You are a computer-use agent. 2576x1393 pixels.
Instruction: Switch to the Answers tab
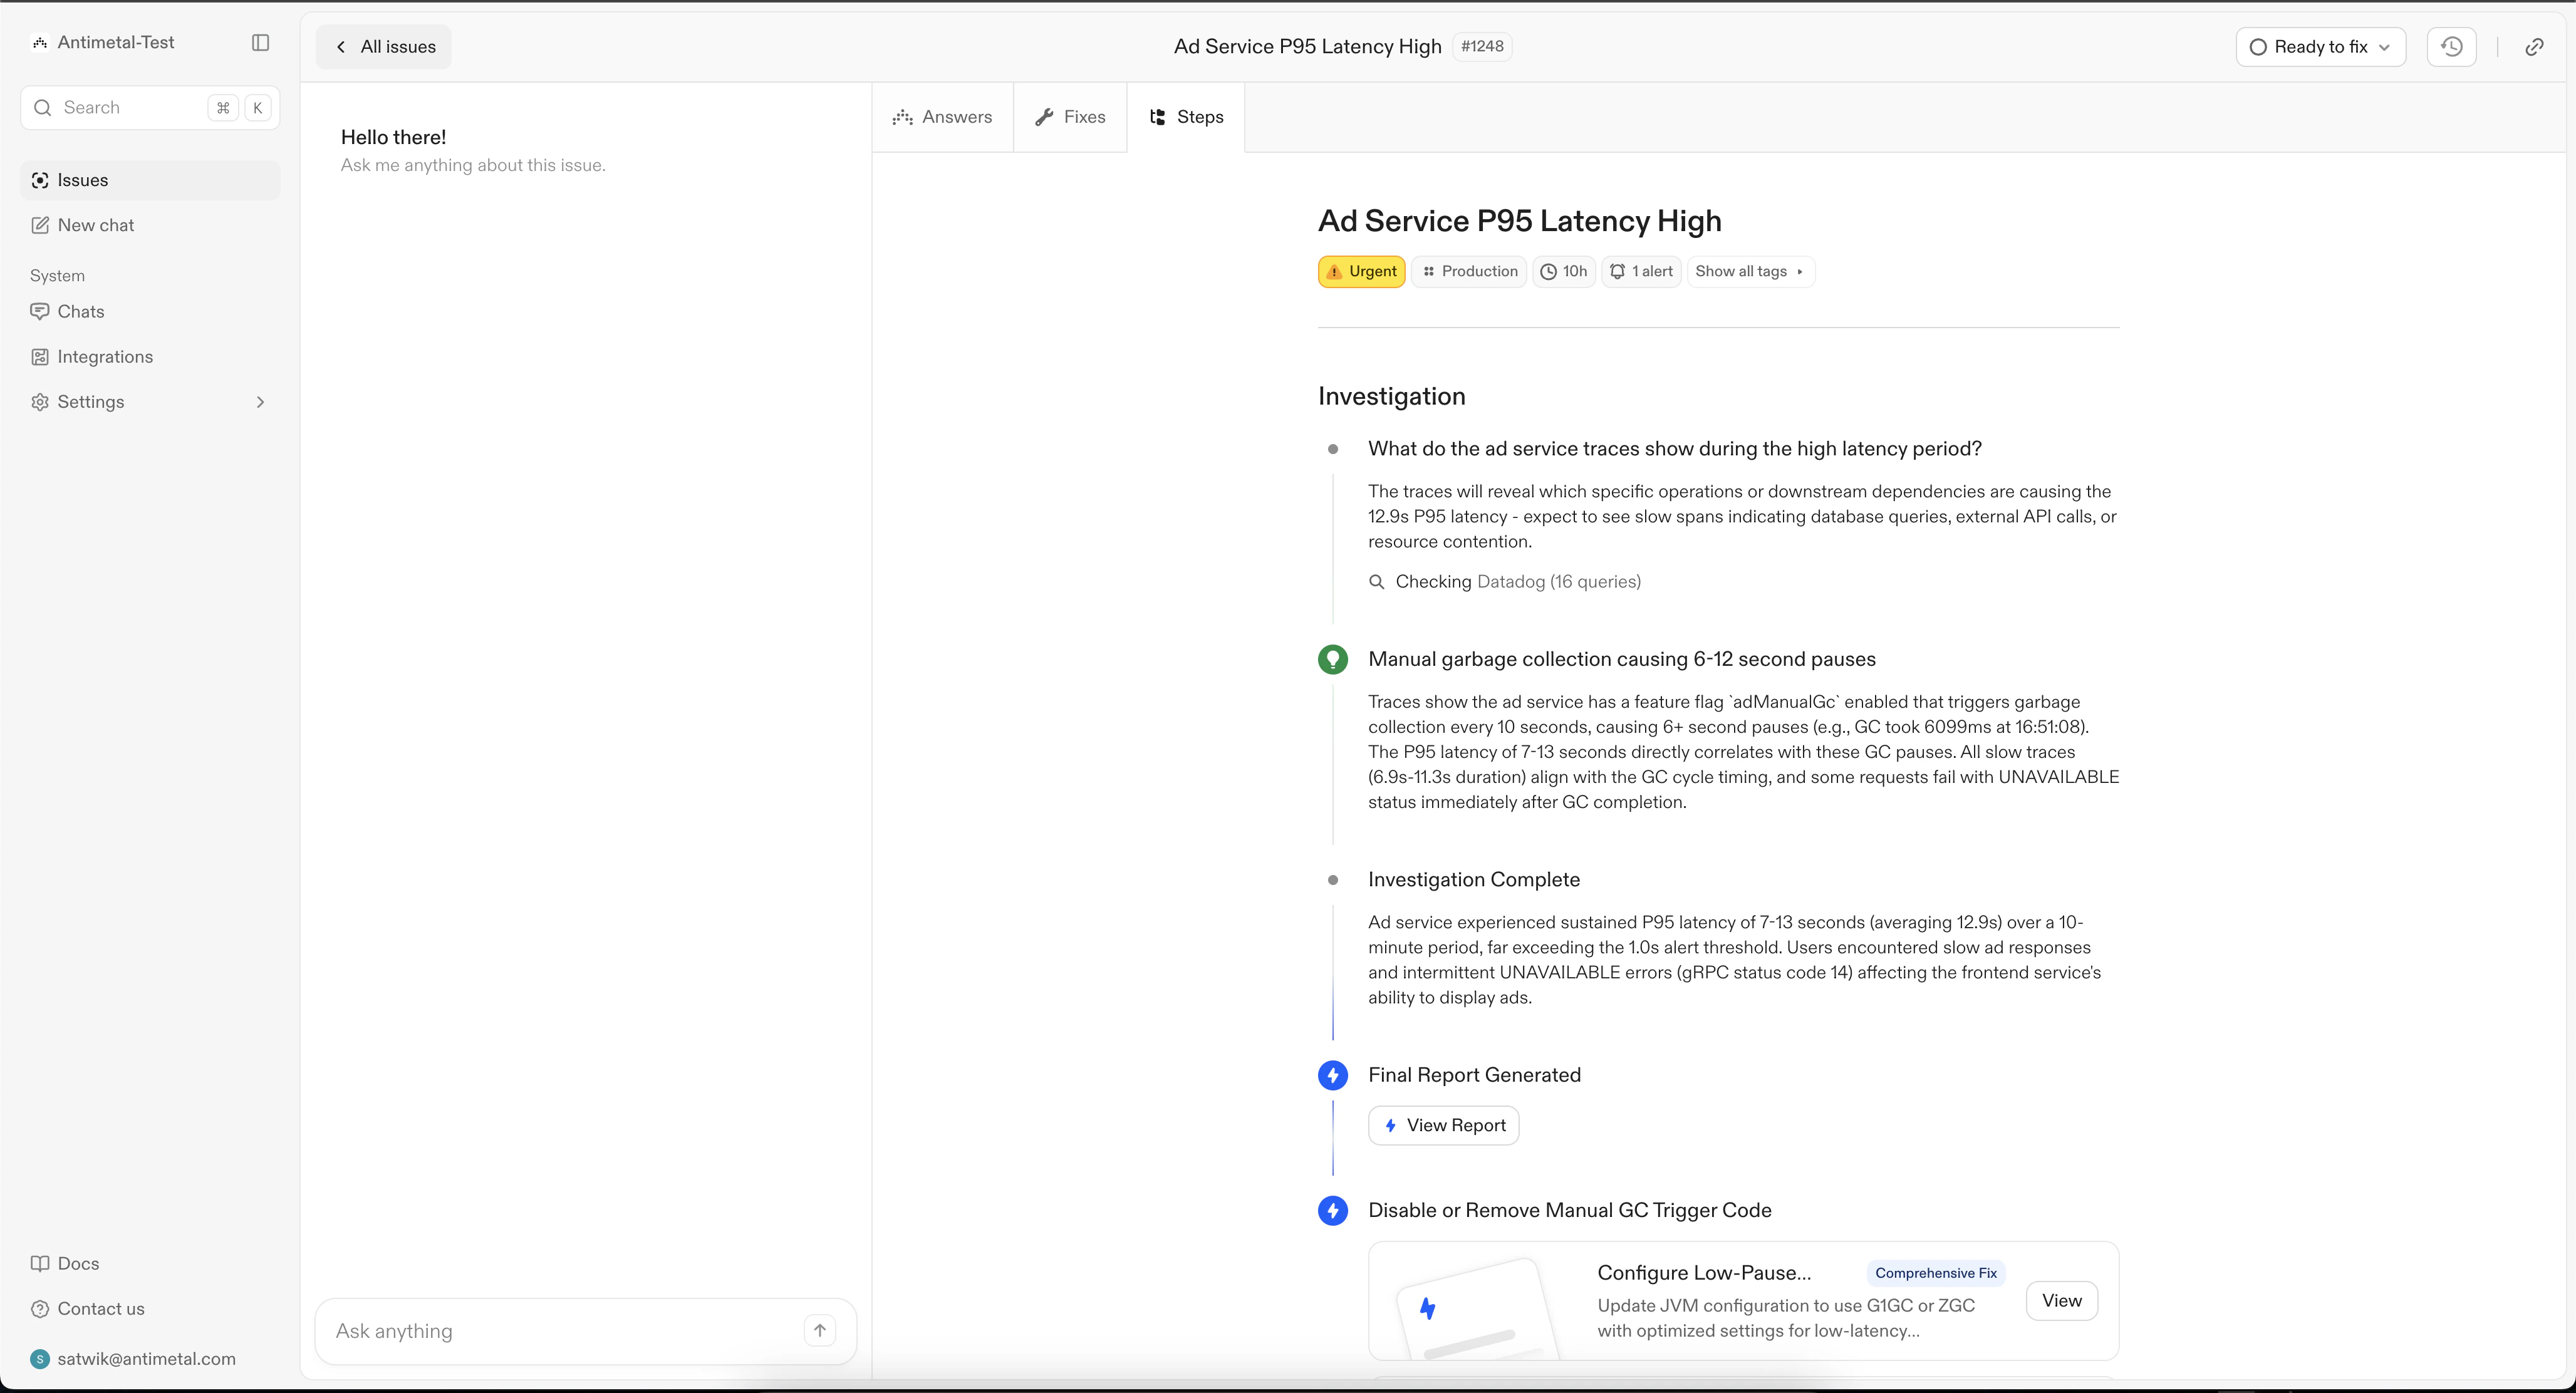tap(942, 117)
